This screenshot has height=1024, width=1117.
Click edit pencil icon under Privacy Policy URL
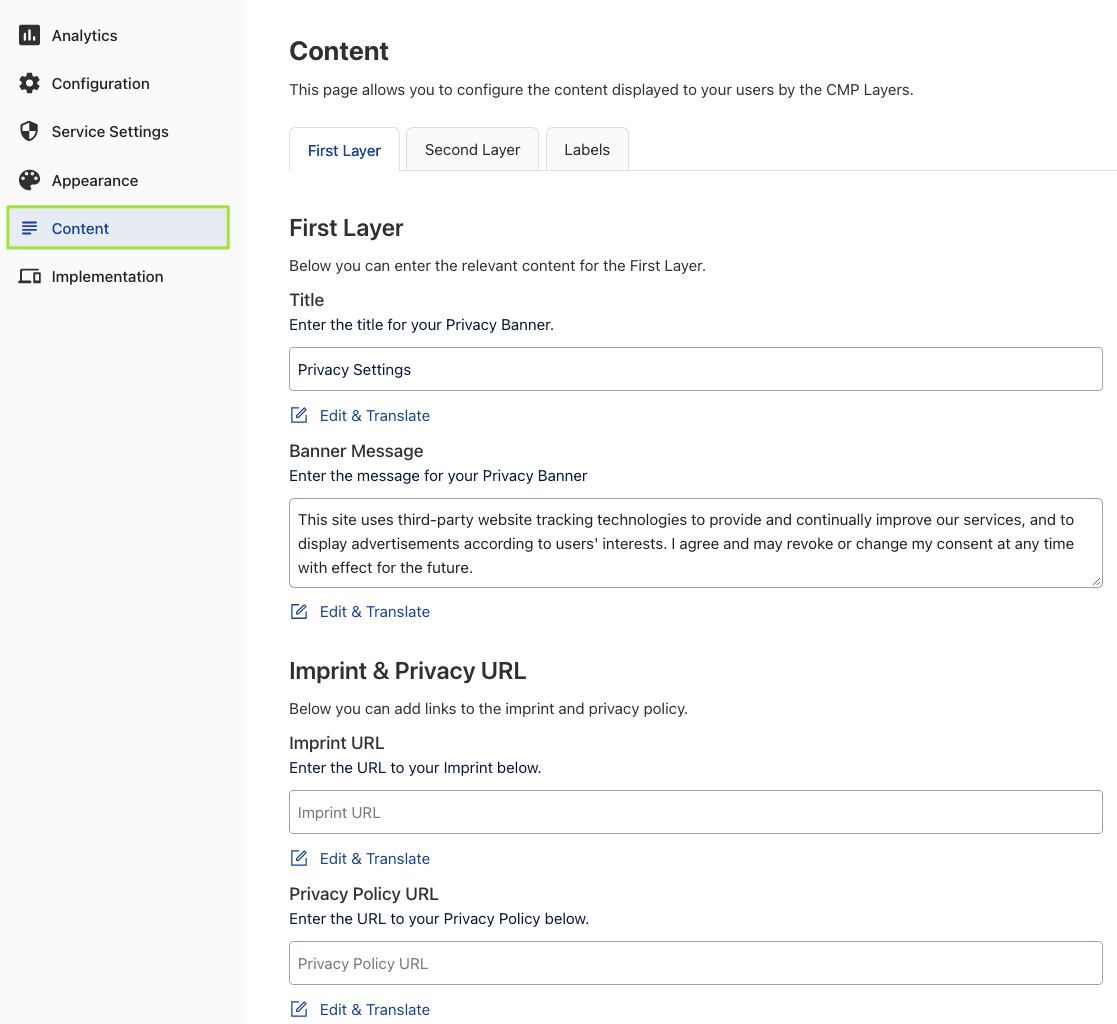(299, 1010)
